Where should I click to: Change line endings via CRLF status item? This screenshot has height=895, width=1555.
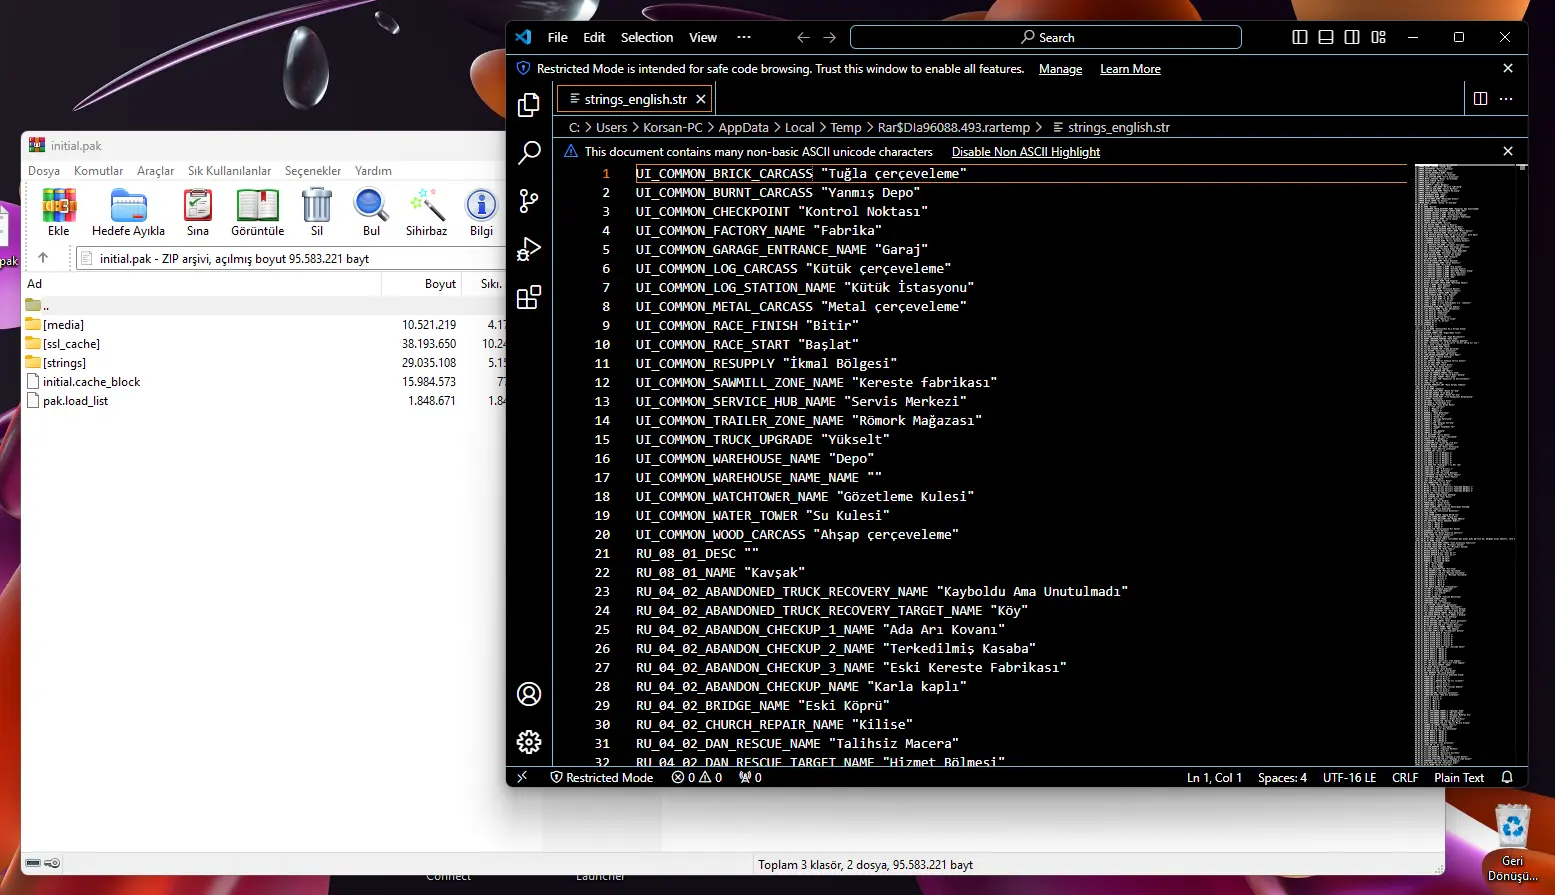[x=1405, y=777]
